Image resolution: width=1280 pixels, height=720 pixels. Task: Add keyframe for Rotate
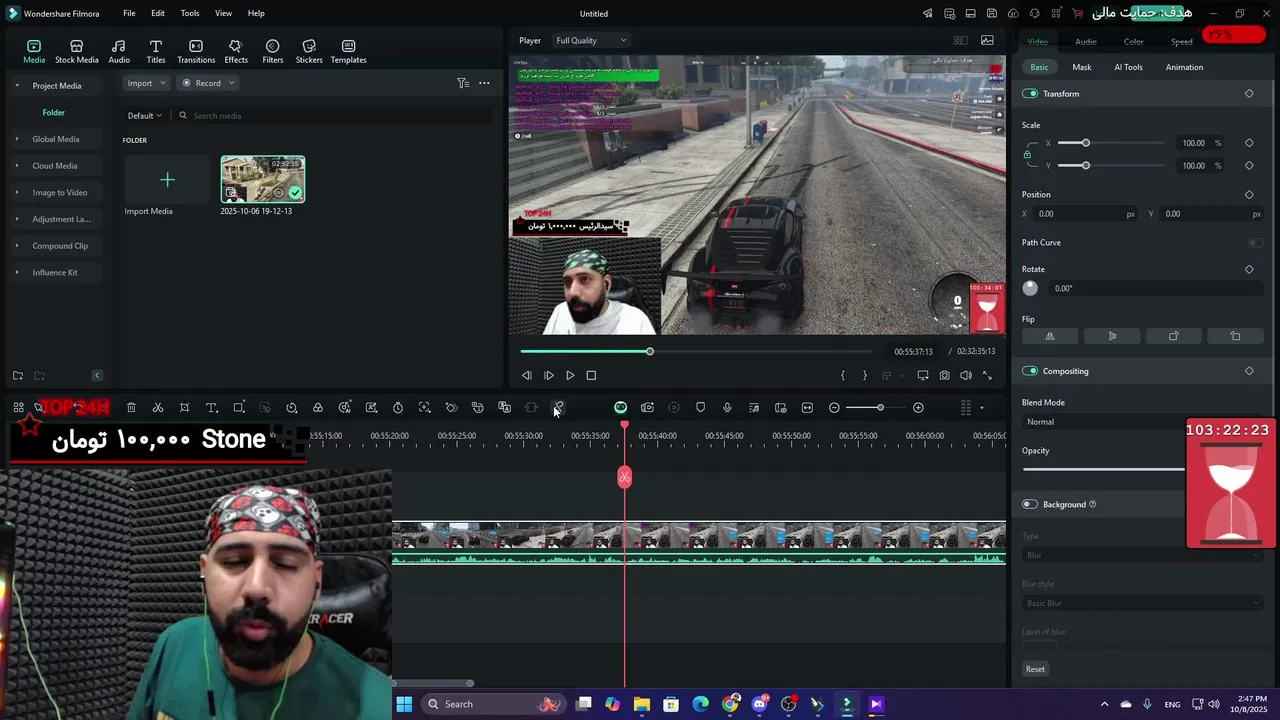pyautogui.click(x=1249, y=269)
